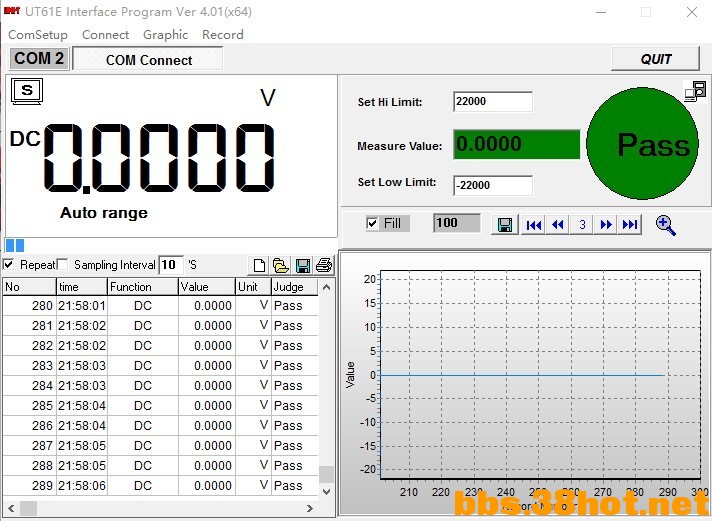
Task: Close the UT61E window
Action: point(692,12)
